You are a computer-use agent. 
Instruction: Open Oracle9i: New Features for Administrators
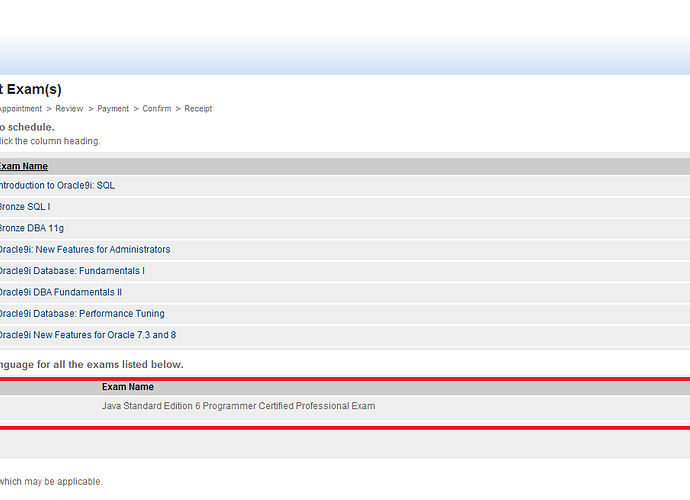84,250
